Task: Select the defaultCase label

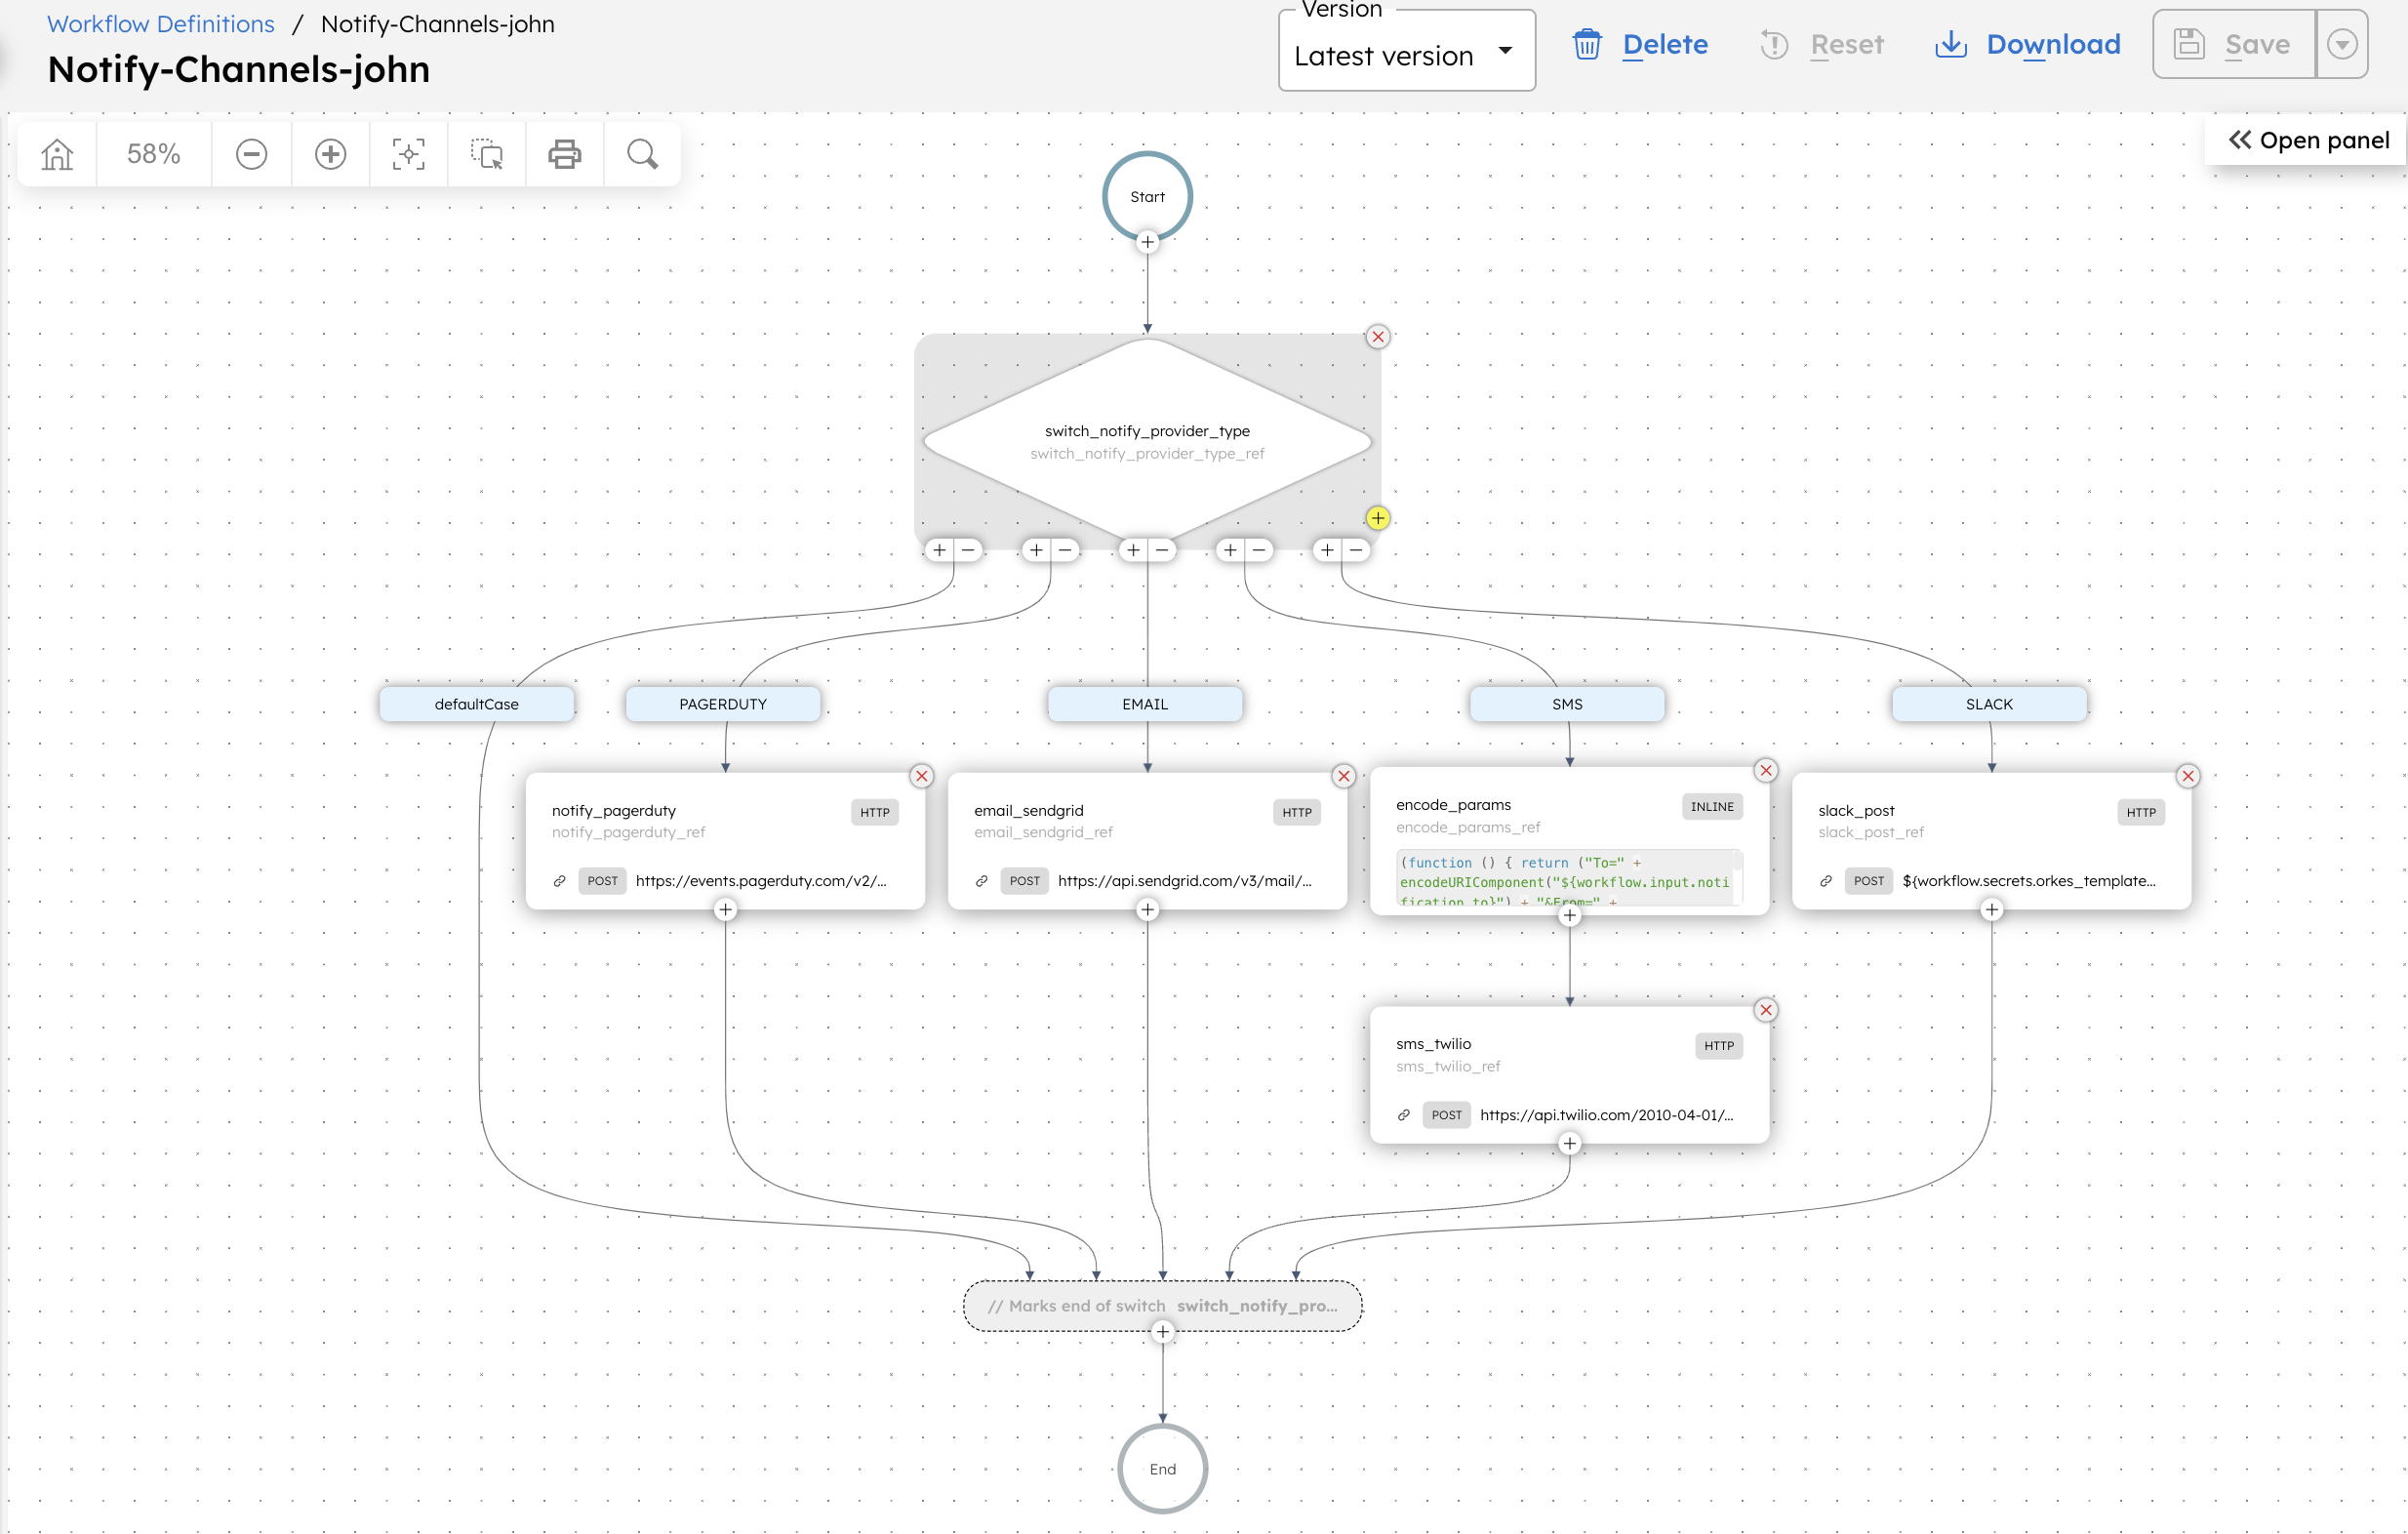Action: pos(477,704)
